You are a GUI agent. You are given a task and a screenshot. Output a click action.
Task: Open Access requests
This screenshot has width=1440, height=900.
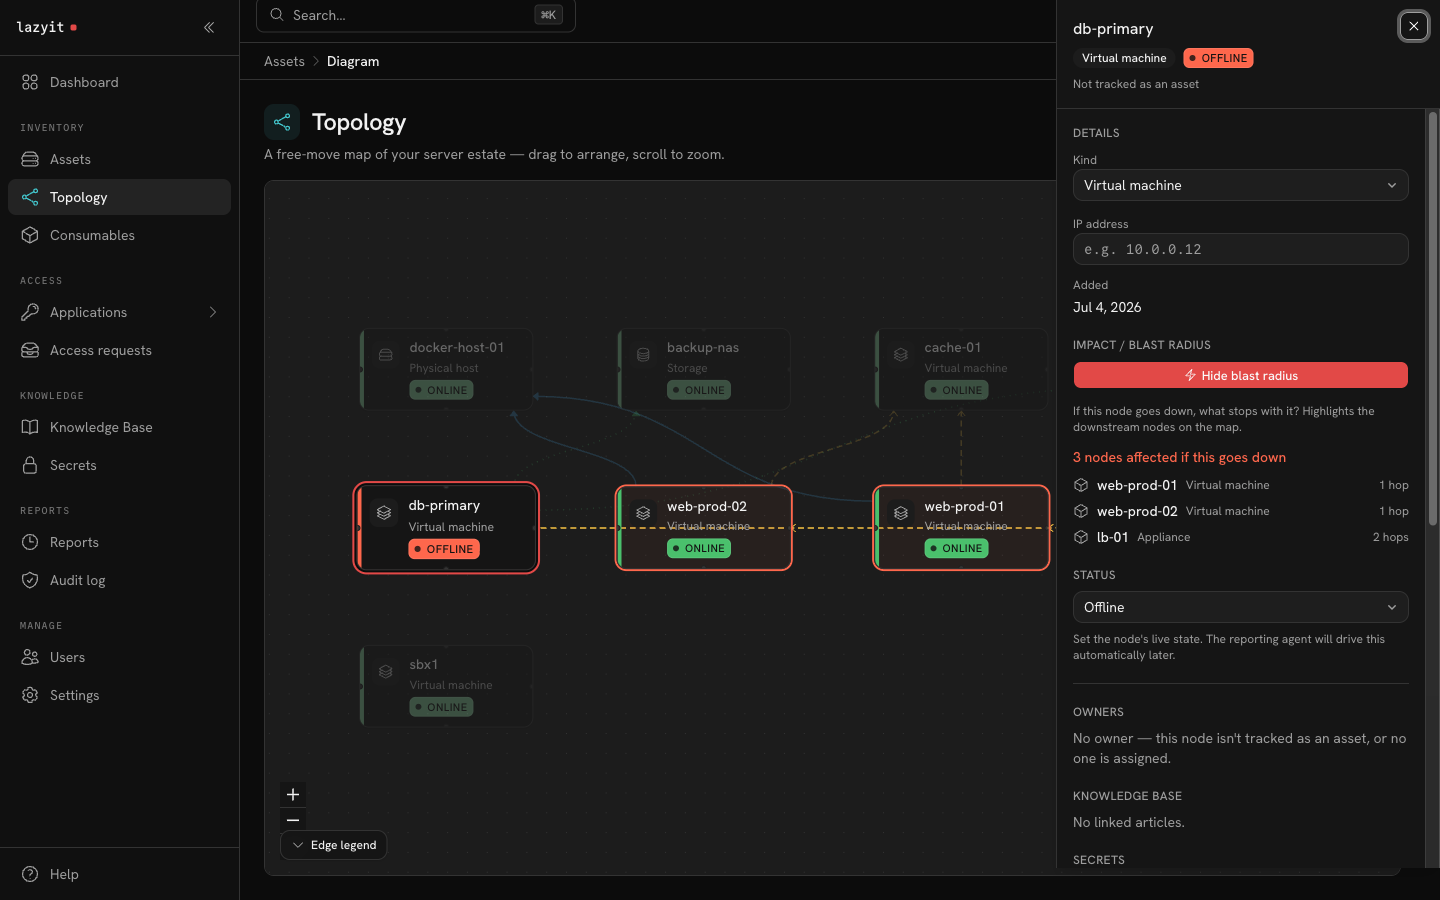119,350
